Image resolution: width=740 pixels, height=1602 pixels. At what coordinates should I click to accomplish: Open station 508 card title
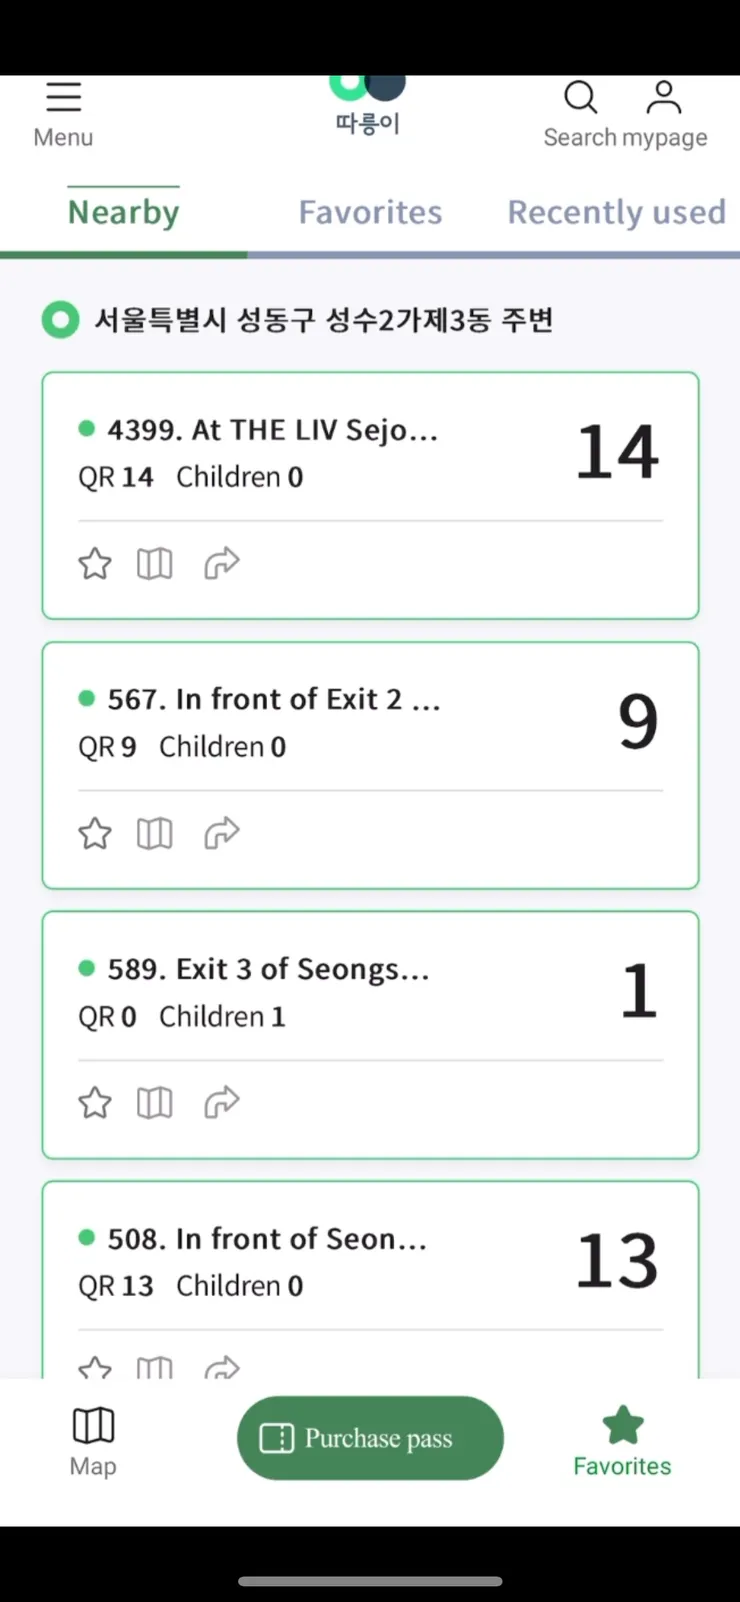click(x=267, y=1239)
